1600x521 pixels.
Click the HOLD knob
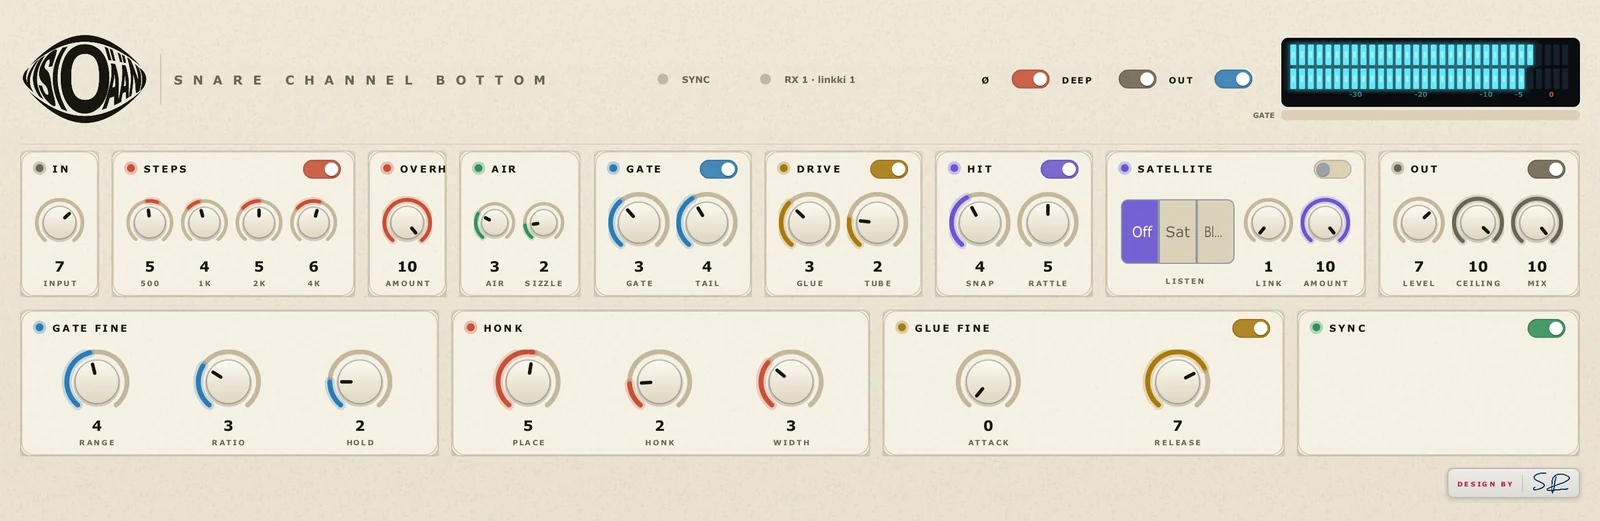pos(359,381)
